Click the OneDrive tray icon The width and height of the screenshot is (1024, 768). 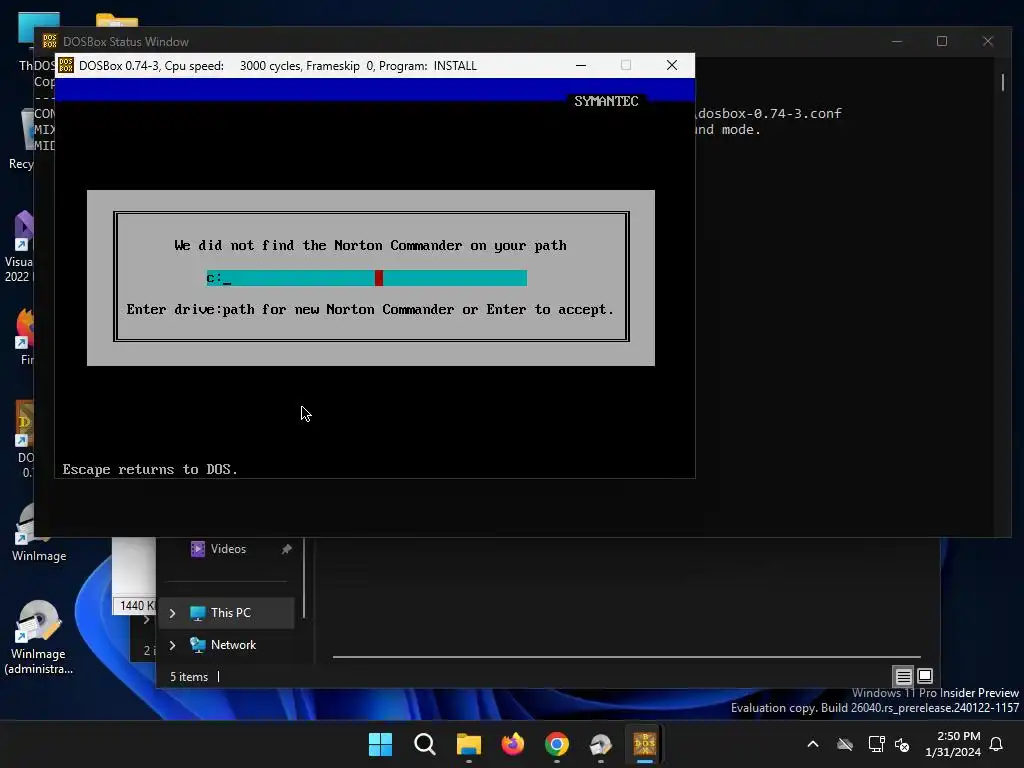click(845, 744)
